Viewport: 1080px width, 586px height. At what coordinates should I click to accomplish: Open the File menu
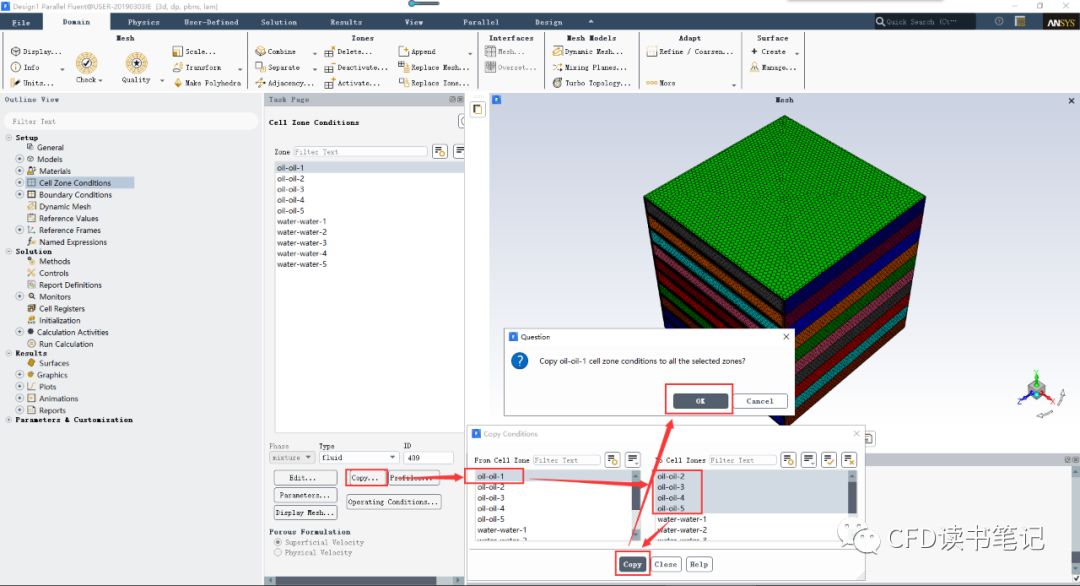pyautogui.click(x=21, y=22)
